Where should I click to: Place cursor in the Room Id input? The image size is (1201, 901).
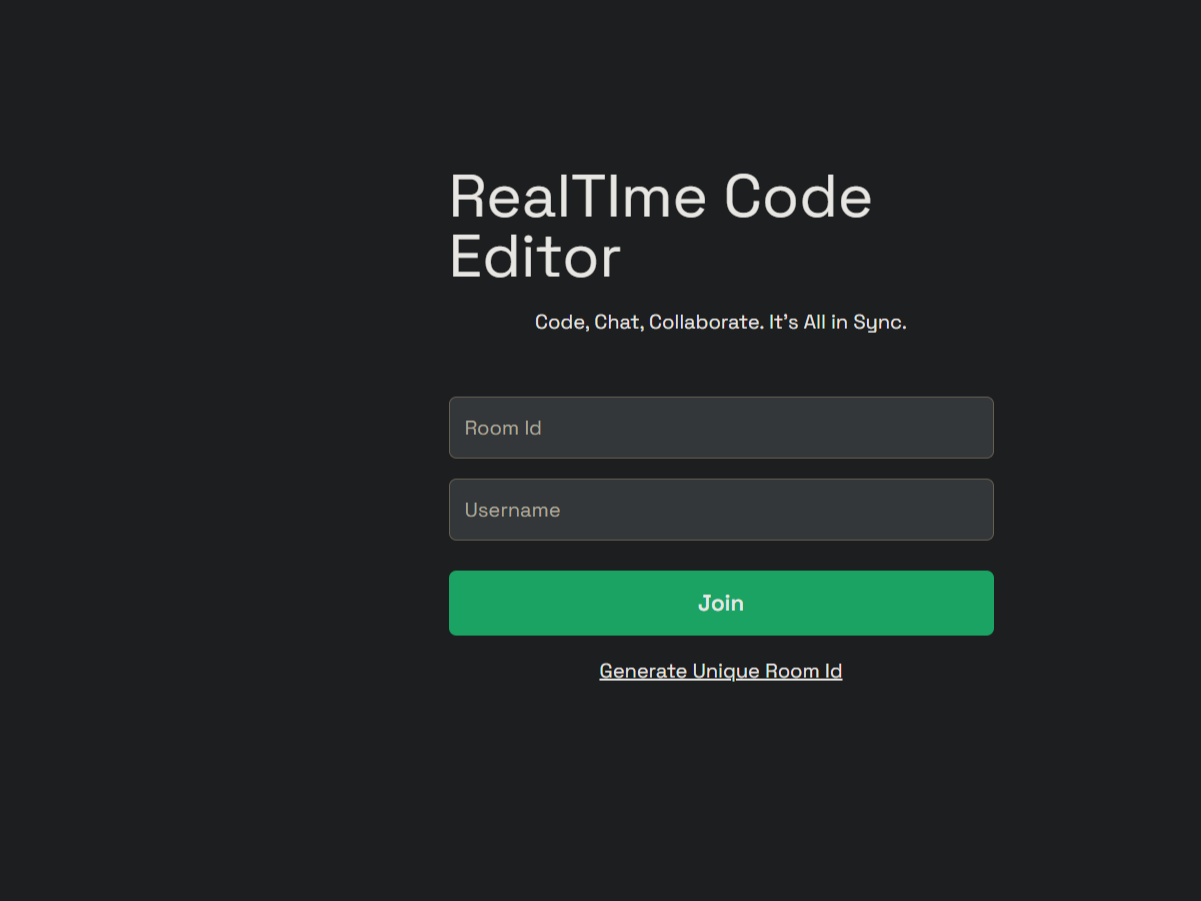pos(720,427)
